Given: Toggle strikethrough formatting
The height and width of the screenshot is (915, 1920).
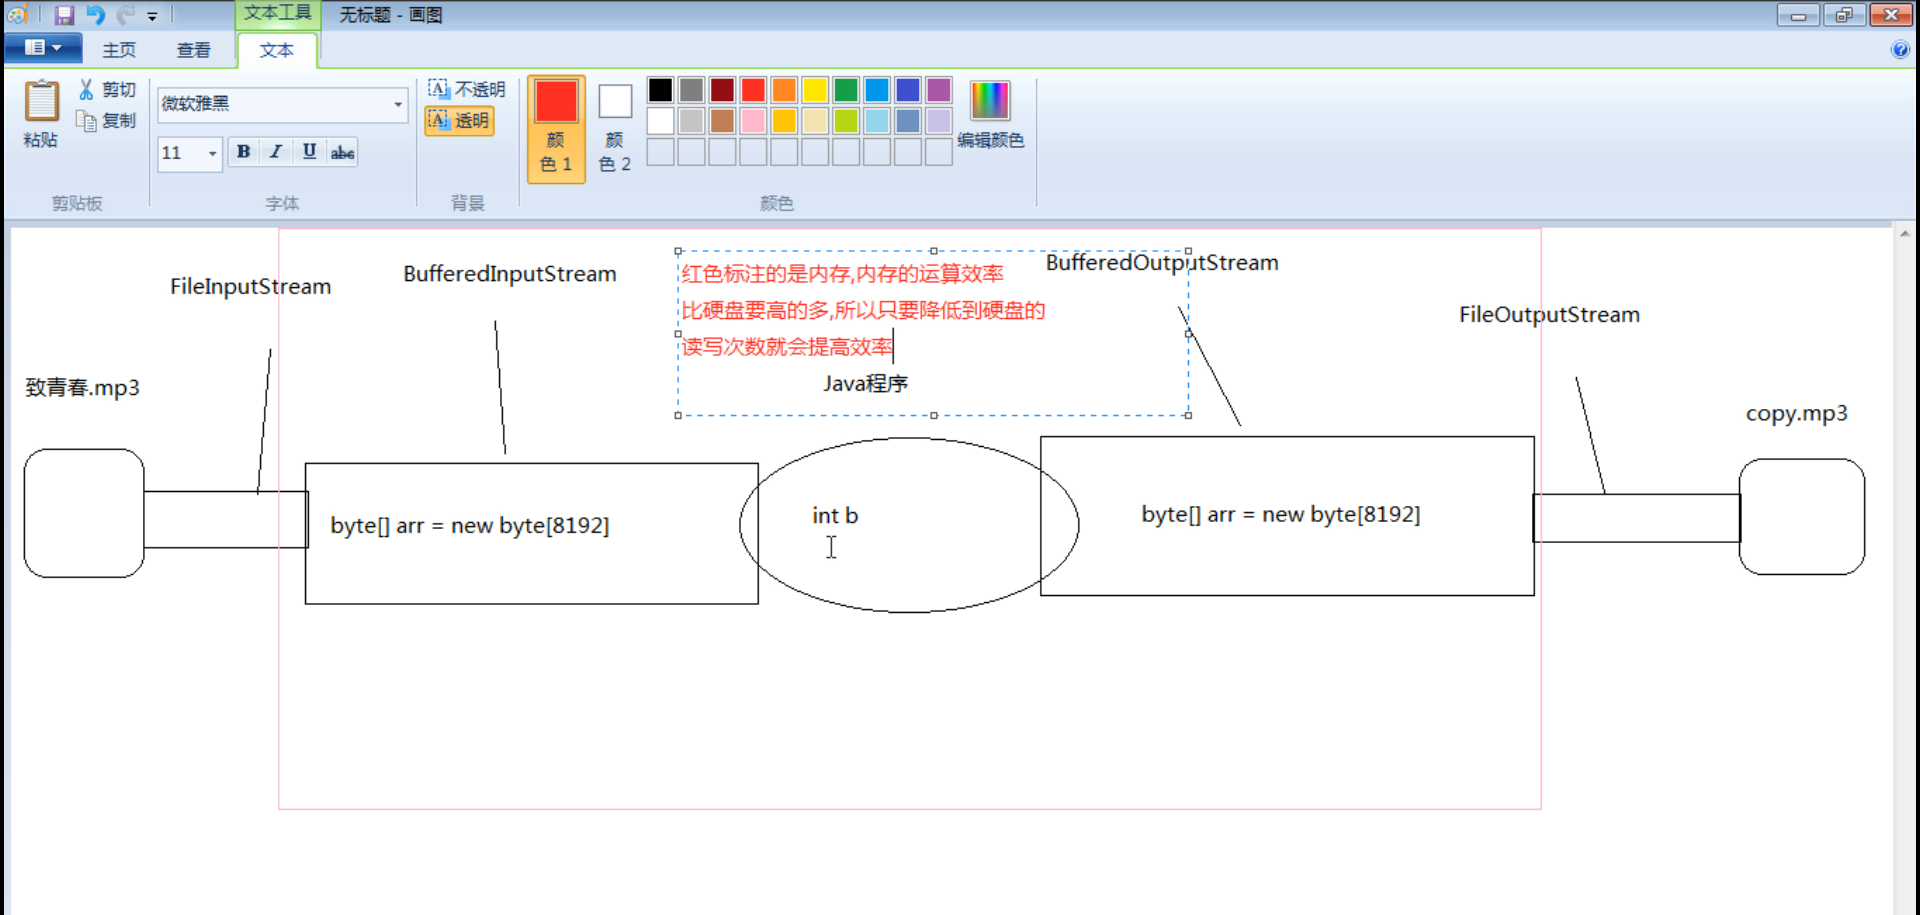Looking at the screenshot, I should [x=342, y=152].
